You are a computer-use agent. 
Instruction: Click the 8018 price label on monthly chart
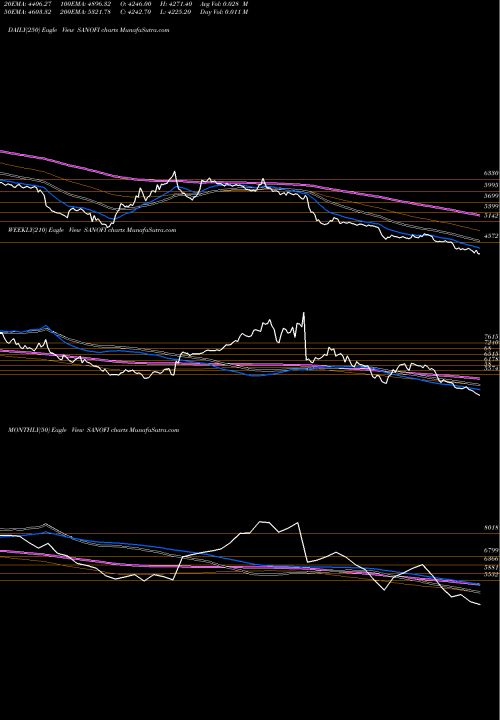(x=491, y=528)
